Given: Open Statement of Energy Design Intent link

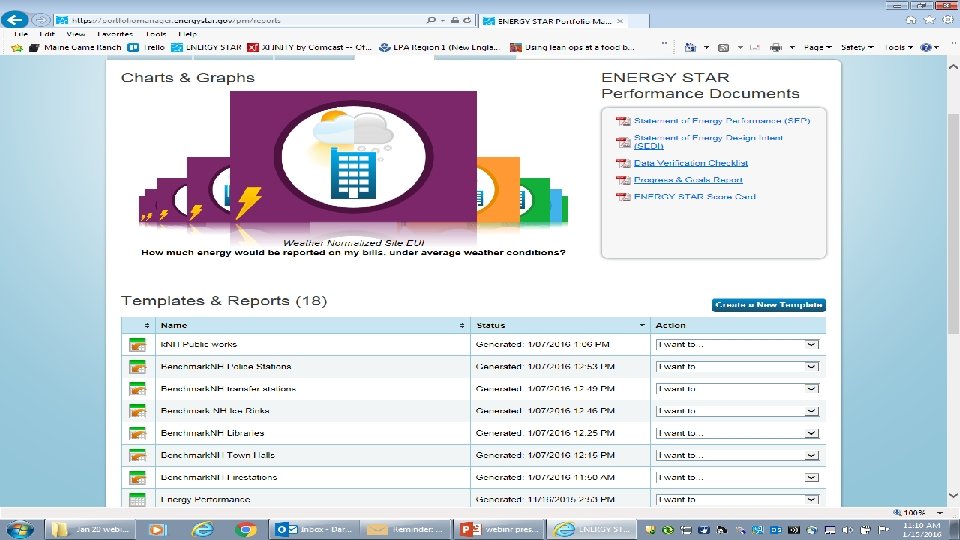Looking at the screenshot, I should pos(708,142).
